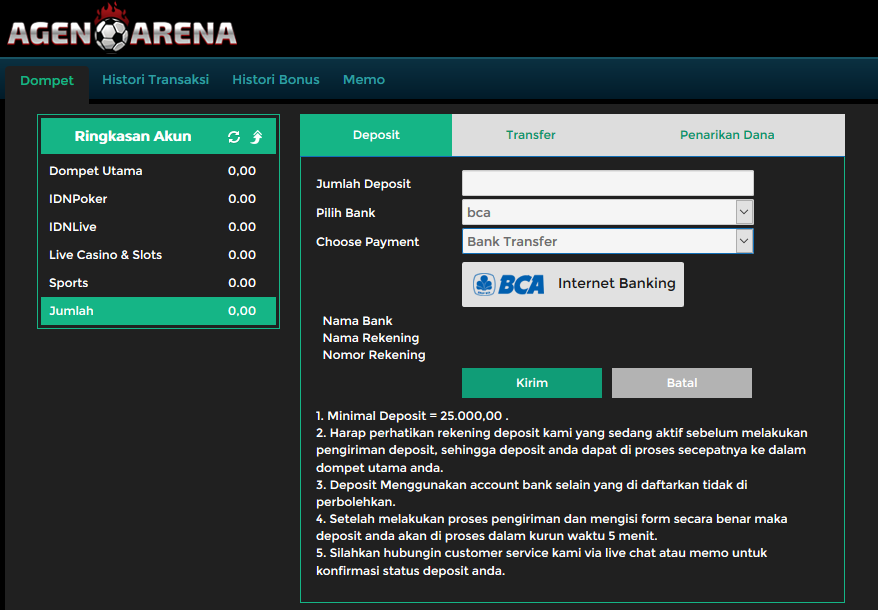Click the Jumlah total row
878x610 pixels.
tap(158, 311)
